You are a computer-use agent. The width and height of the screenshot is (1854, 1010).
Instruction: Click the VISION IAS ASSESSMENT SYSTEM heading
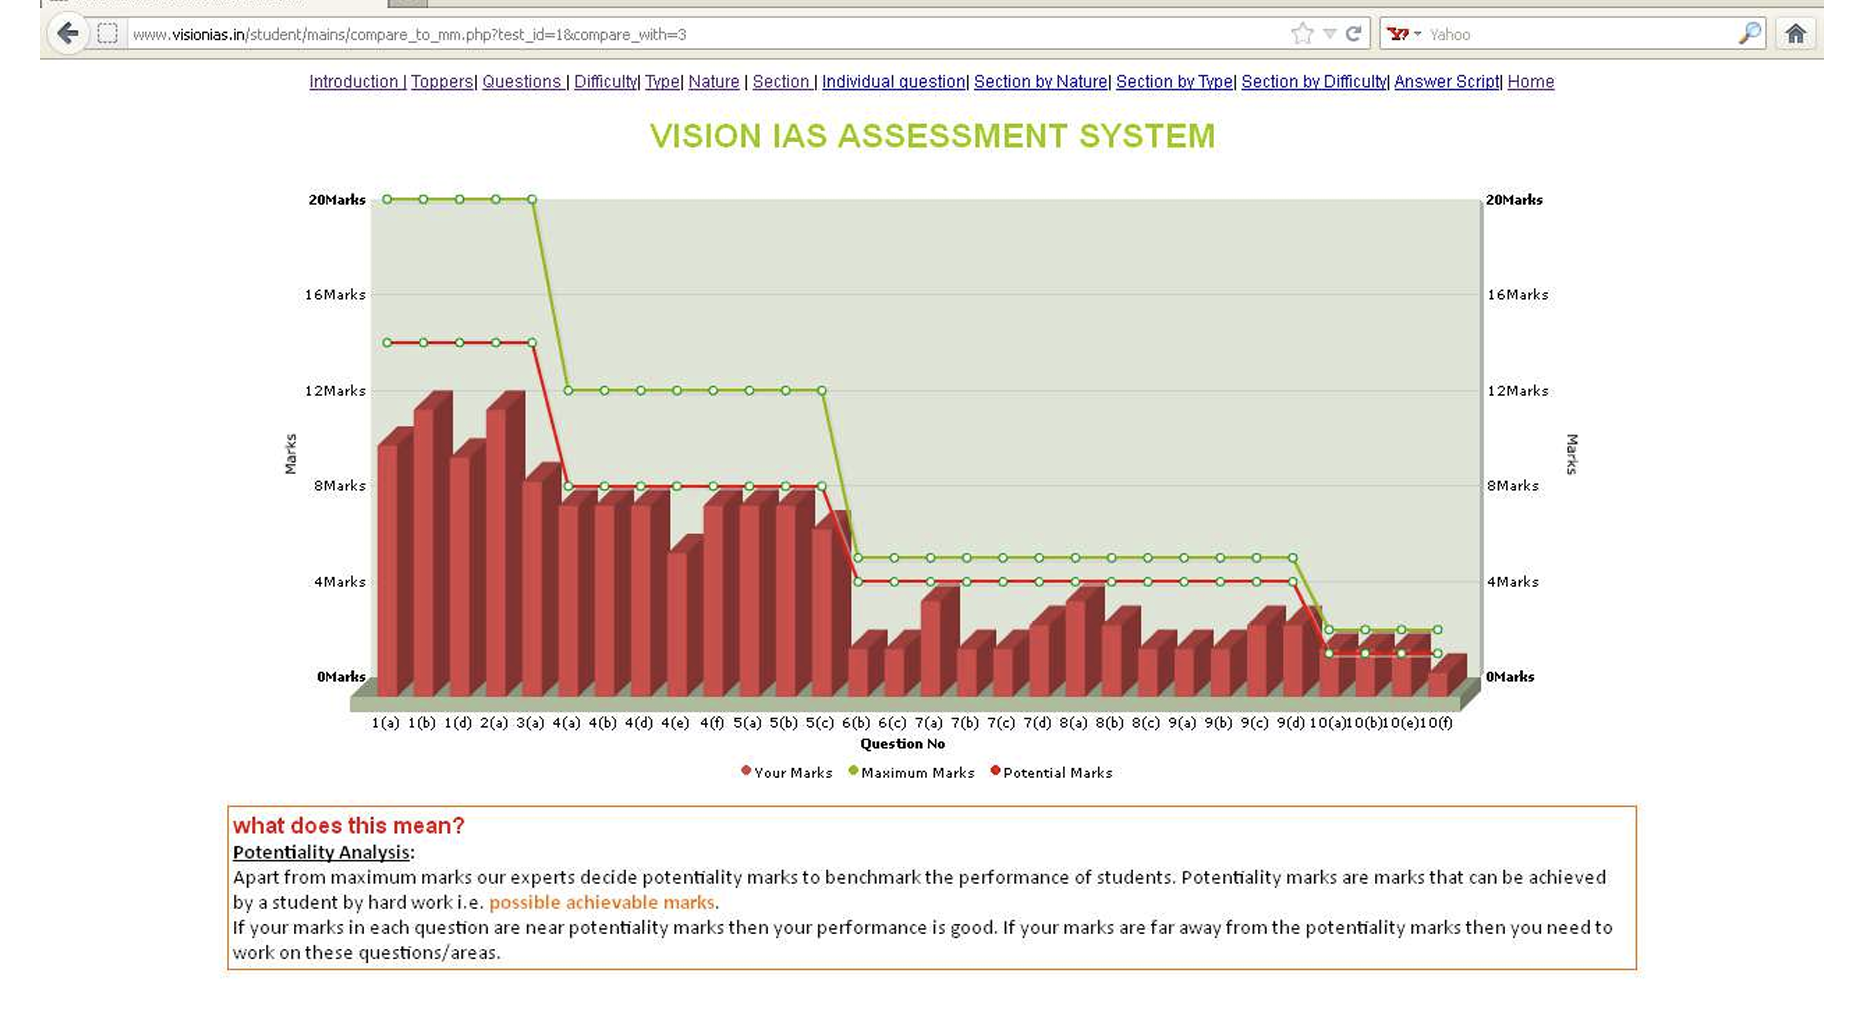tap(932, 136)
